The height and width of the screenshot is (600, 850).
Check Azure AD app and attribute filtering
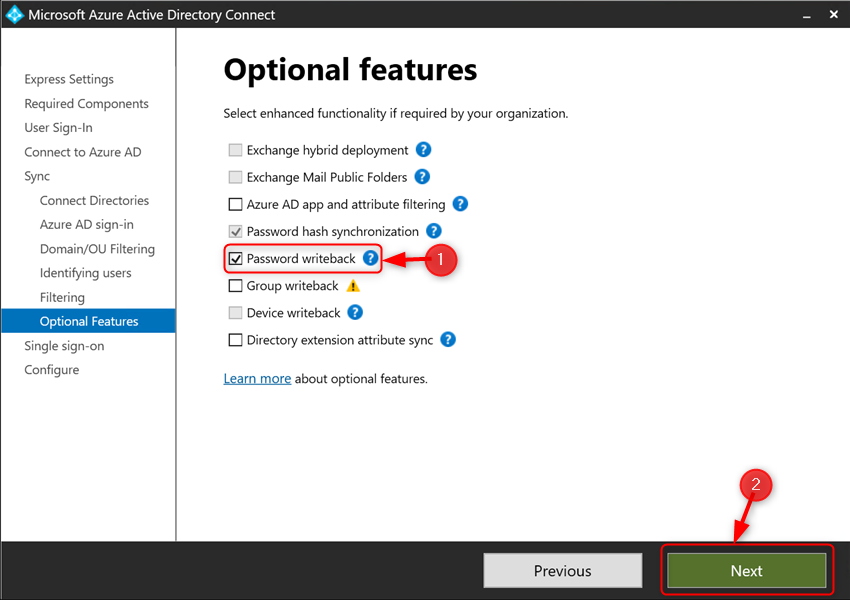pos(235,203)
